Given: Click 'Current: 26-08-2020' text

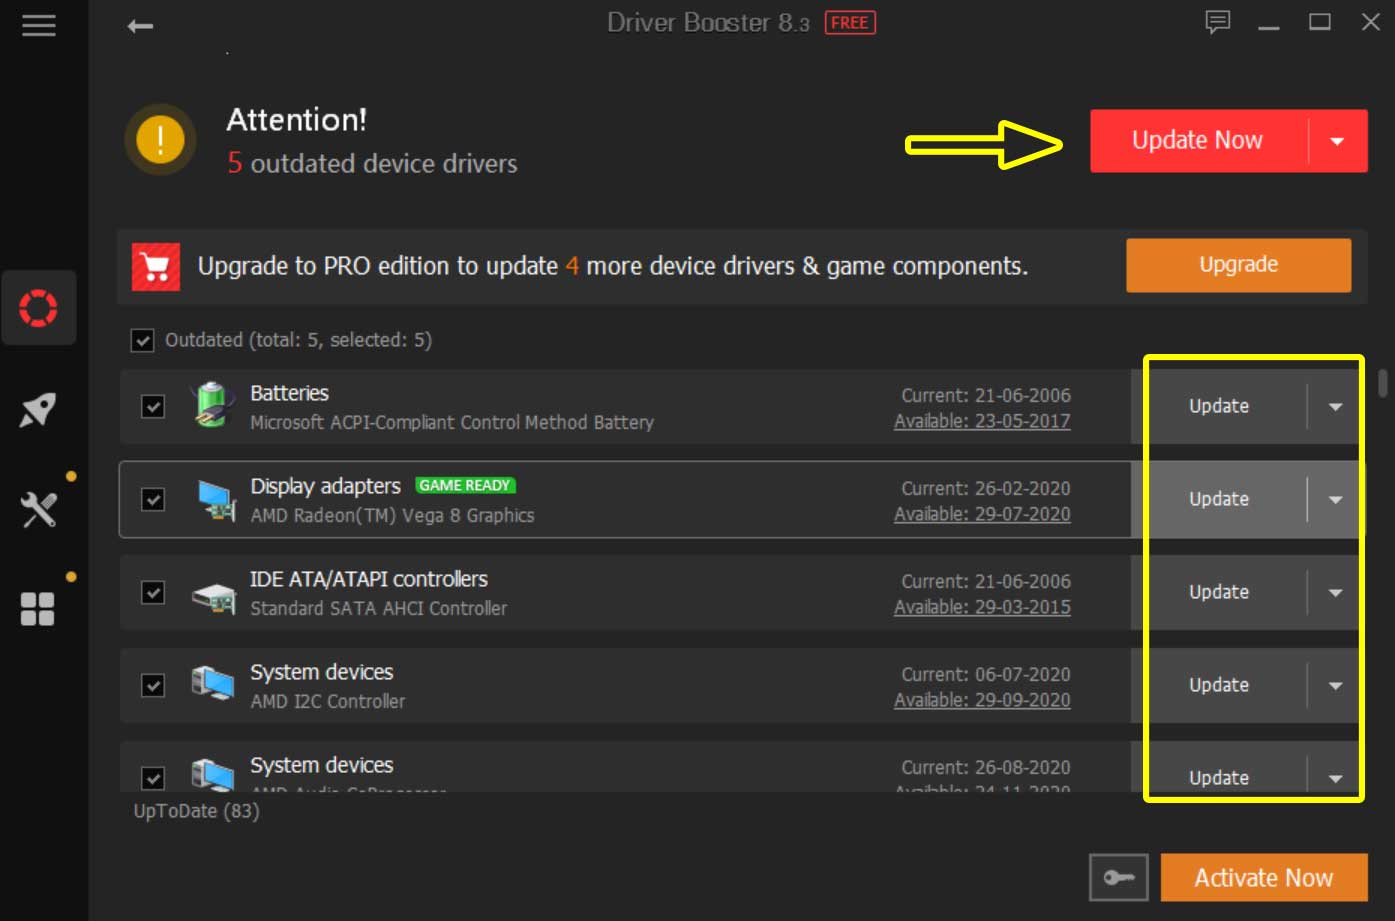Looking at the screenshot, I should pyautogui.click(x=986, y=767).
